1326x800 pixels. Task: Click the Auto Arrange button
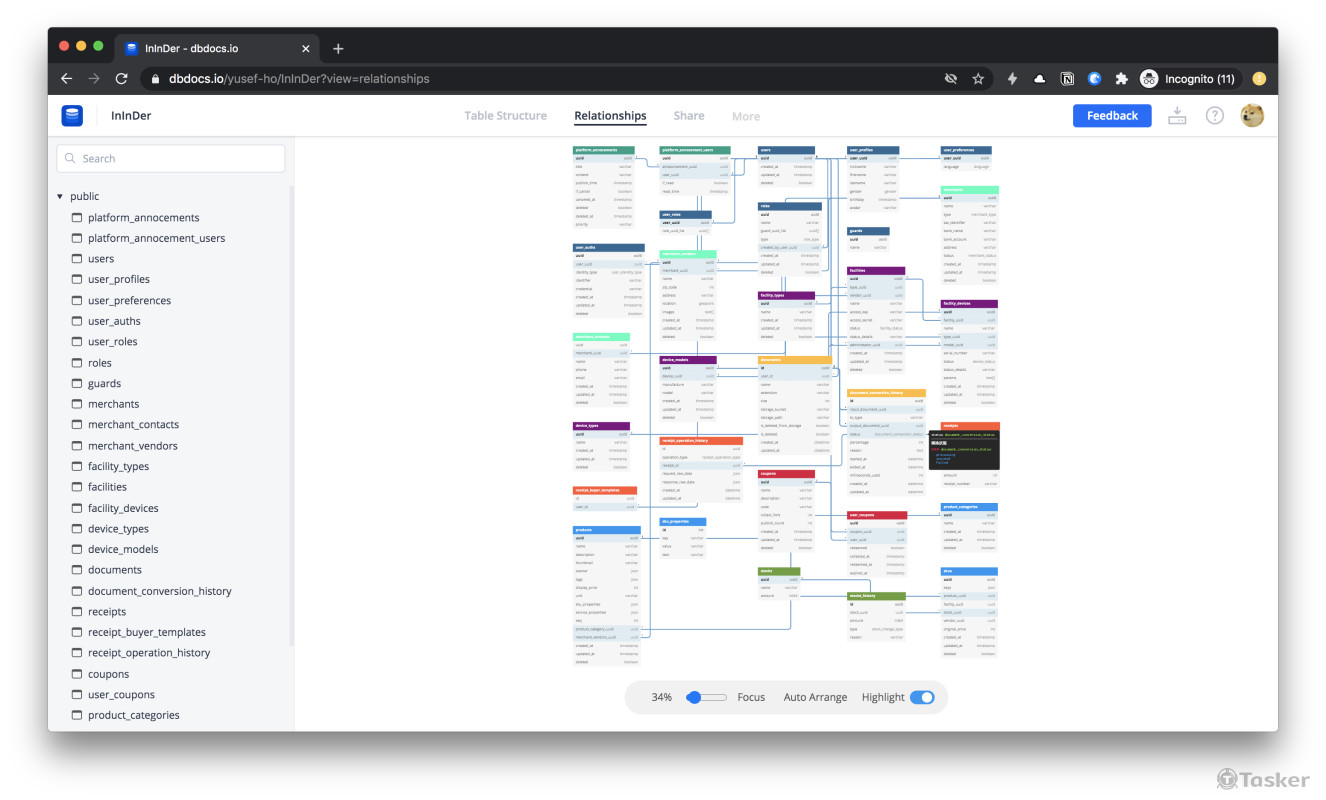point(814,697)
